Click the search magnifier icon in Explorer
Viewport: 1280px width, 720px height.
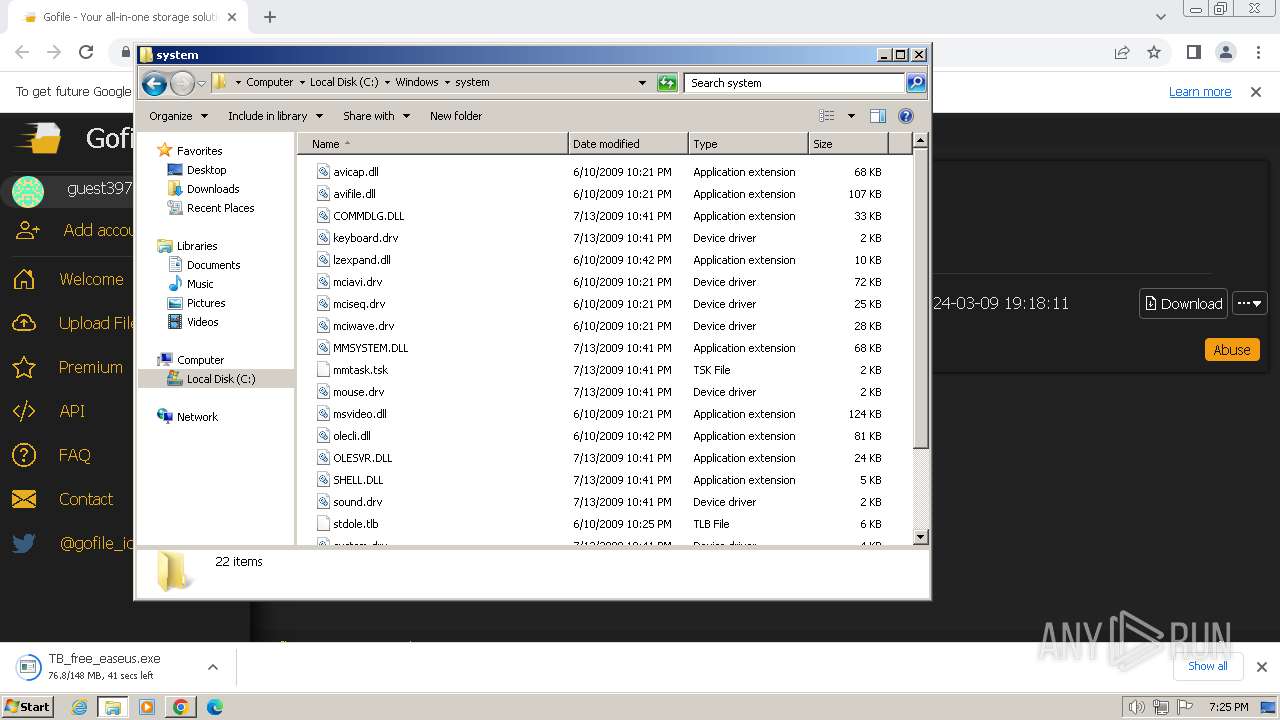(915, 83)
